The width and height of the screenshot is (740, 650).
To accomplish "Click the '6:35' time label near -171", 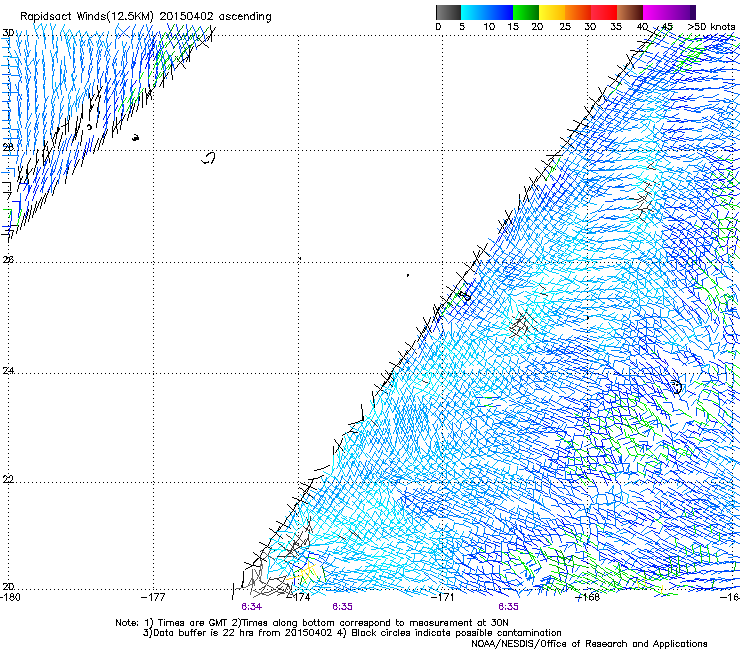I will coord(508,607).
